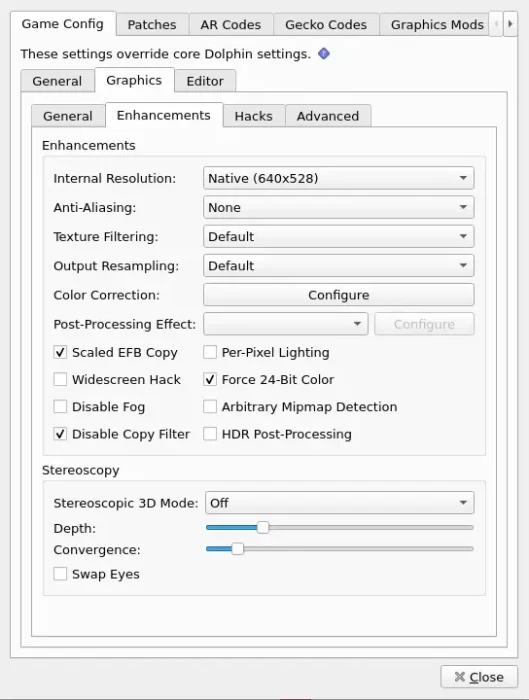The width and height of the screenshot is (529, 700).
Task: Expand the Anti-Aliasing dropdown
Action: [338, 207]
